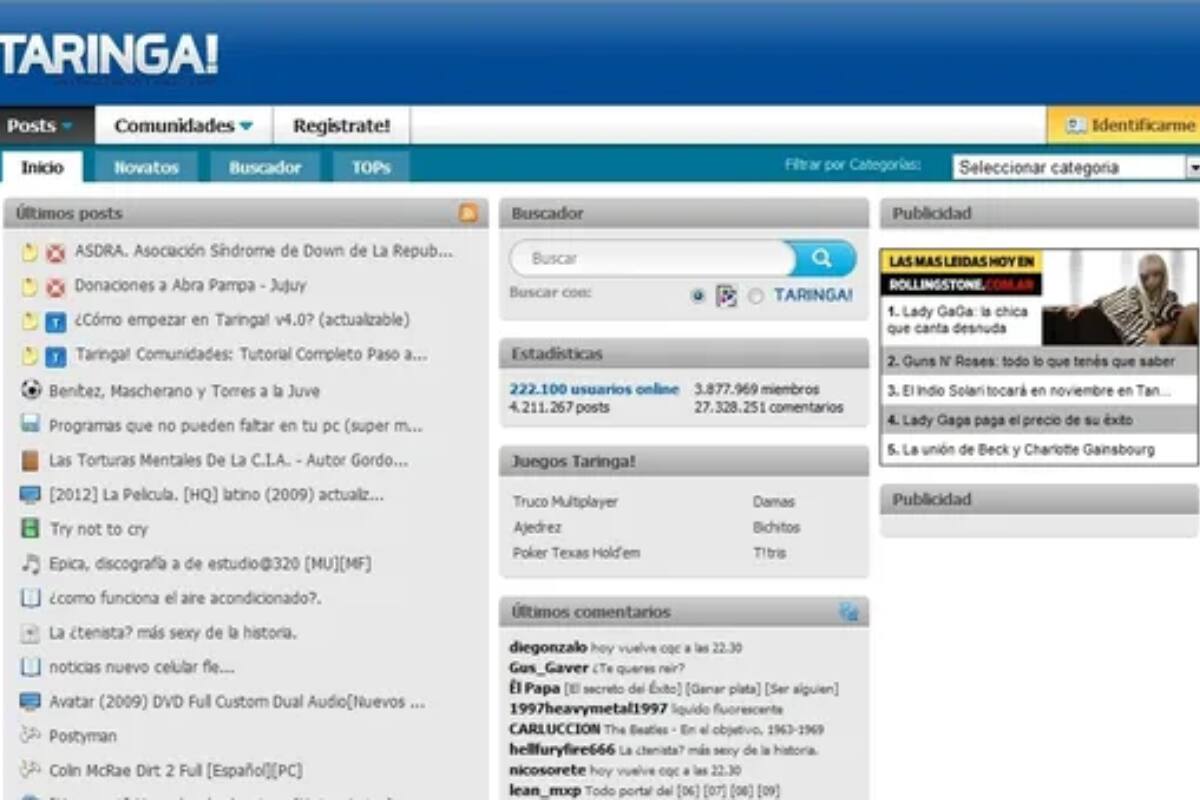This screenshot has width=1200, height=800.
Task: Click the Identificarme login button
Action: tap(1123, 126)
